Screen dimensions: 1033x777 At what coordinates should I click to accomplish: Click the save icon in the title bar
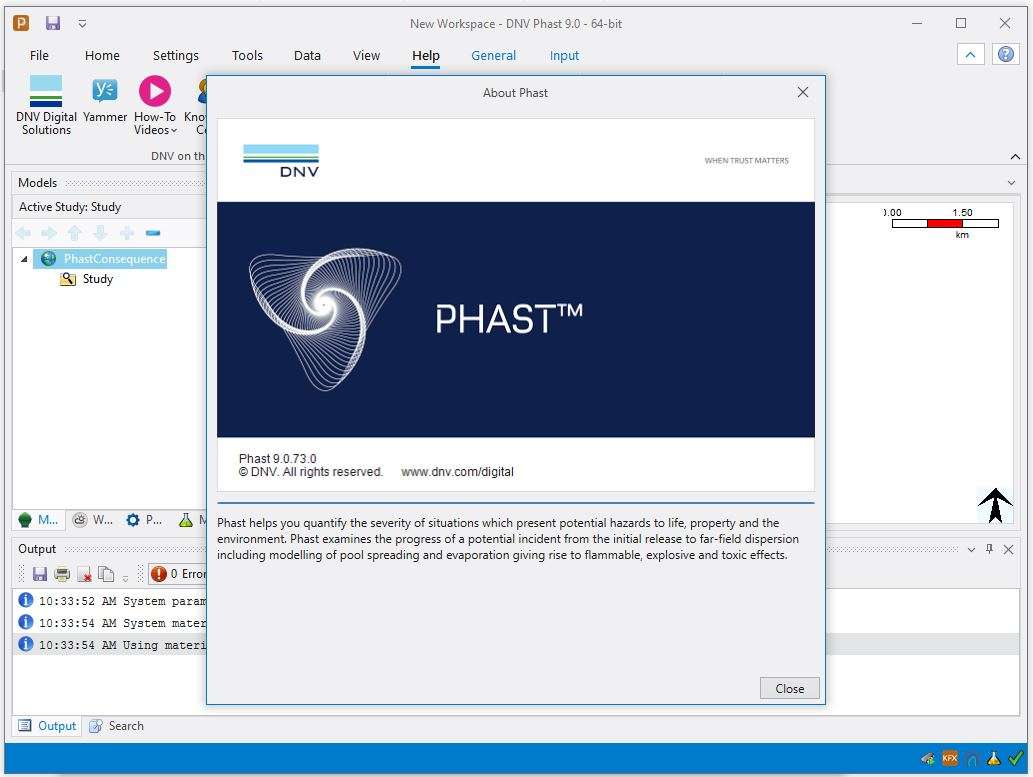coord(53,23)
